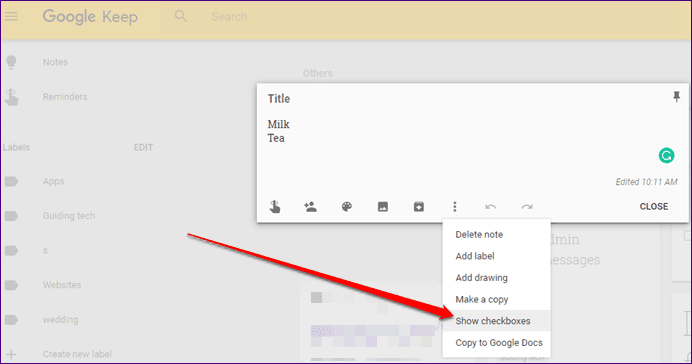This screenshot has height=364, width=692.
Task: Click the Guiding tech label tag icon
Action: click(11, 216)
